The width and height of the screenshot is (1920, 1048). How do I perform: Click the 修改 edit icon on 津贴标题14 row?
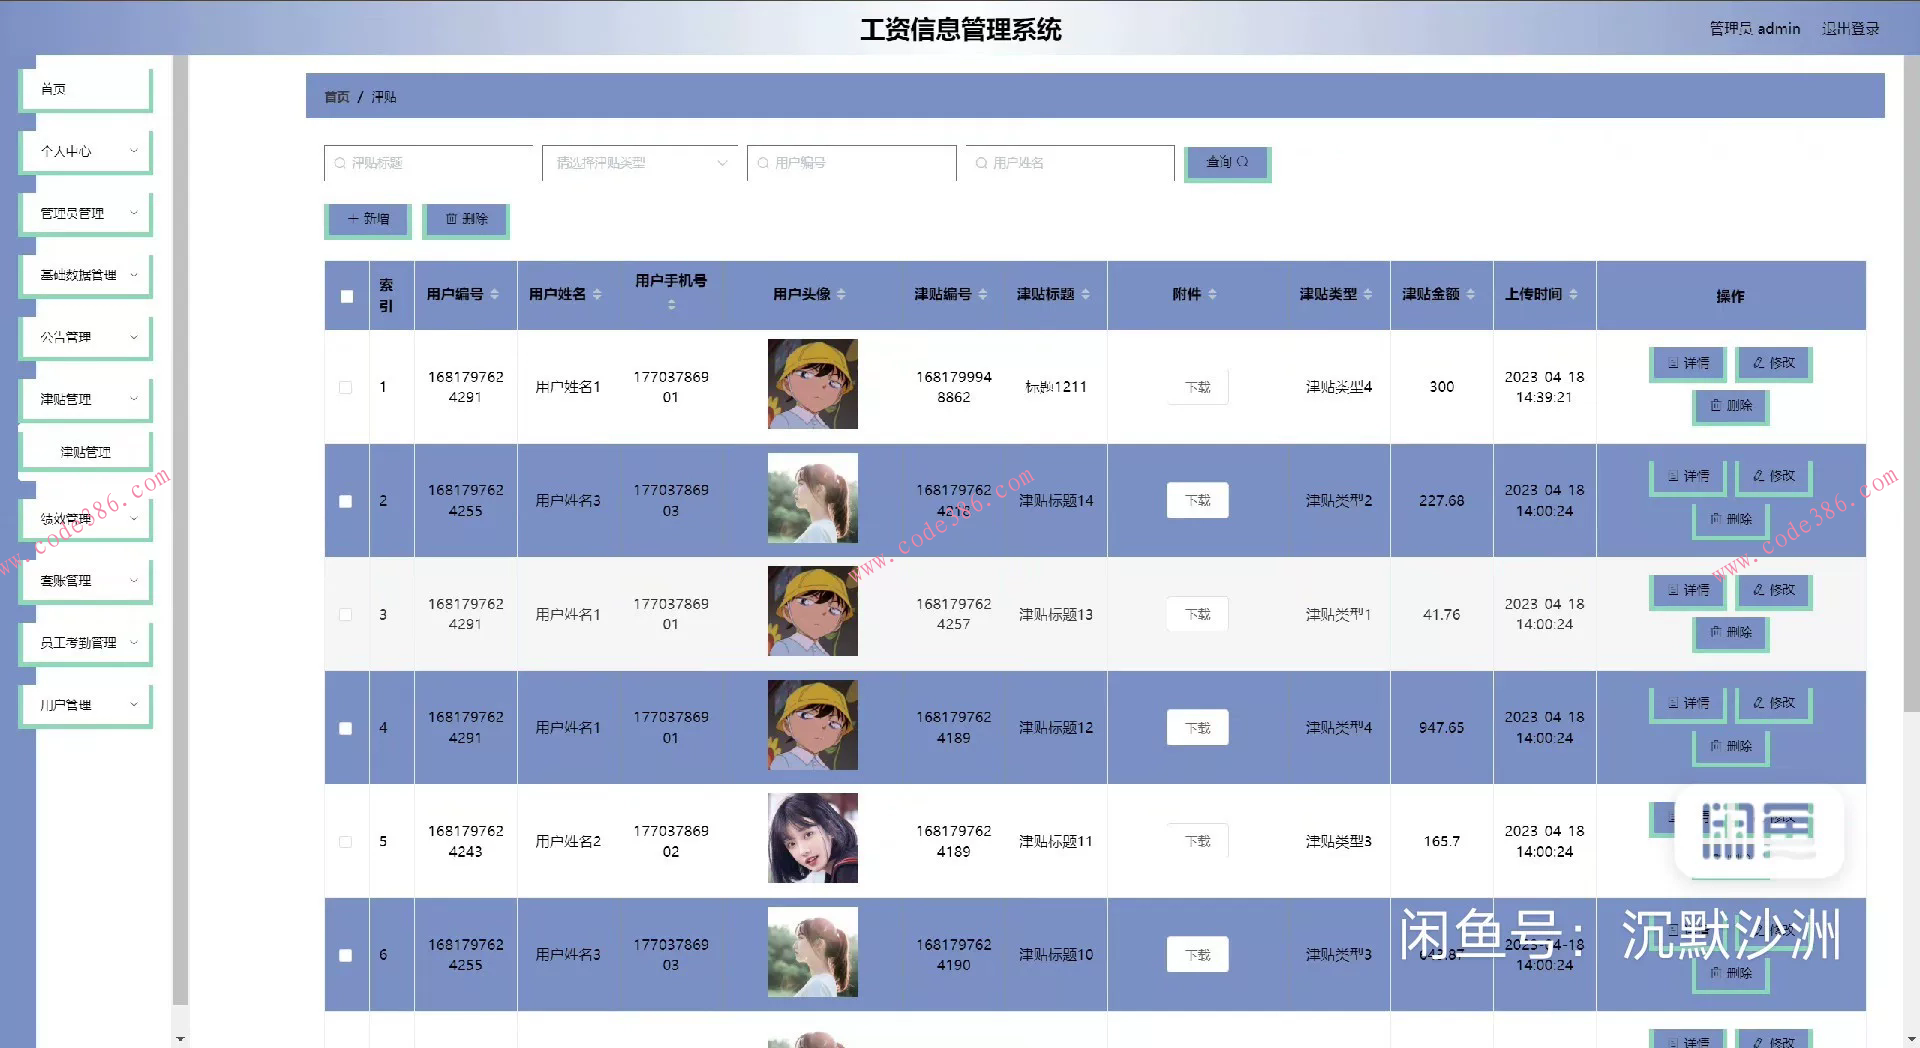pyautogui.click(x=1760, y=477)
